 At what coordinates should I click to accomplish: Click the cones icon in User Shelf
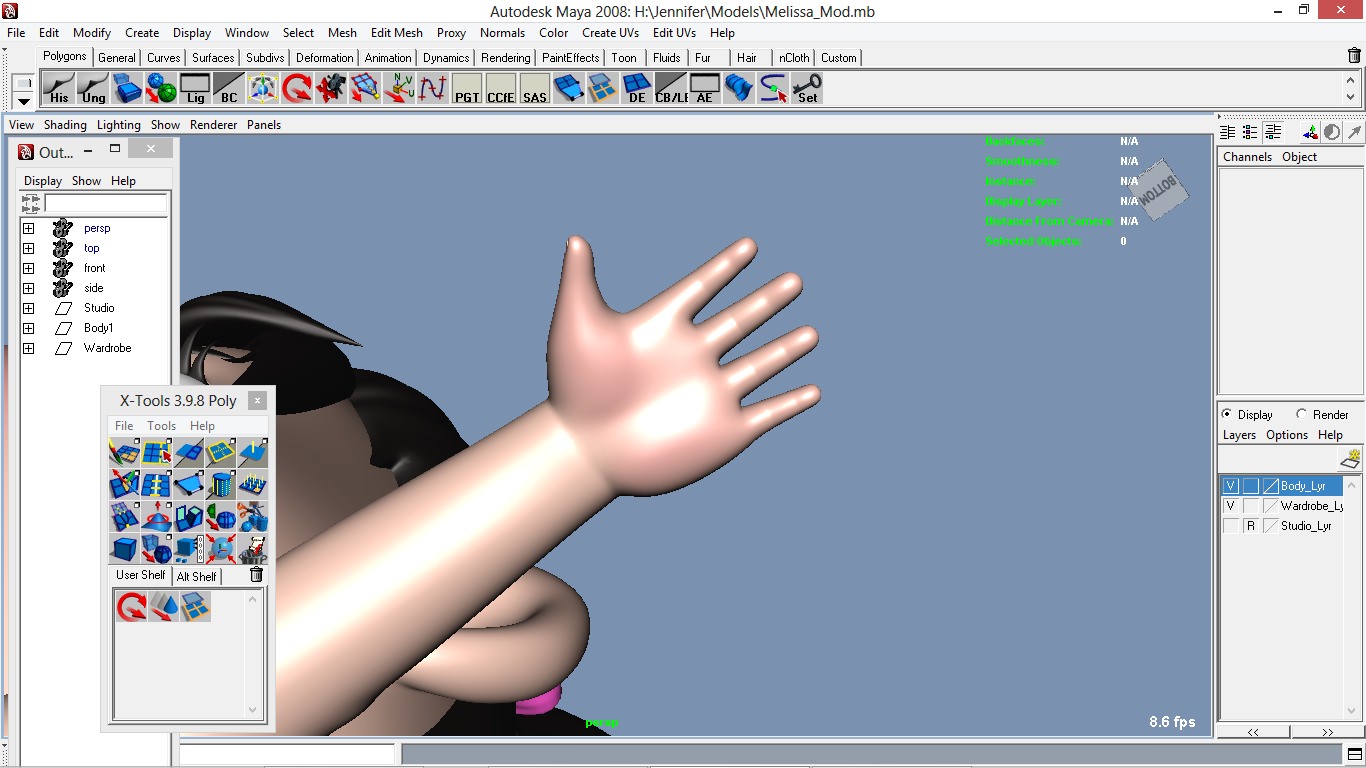(x=164, y=606)
